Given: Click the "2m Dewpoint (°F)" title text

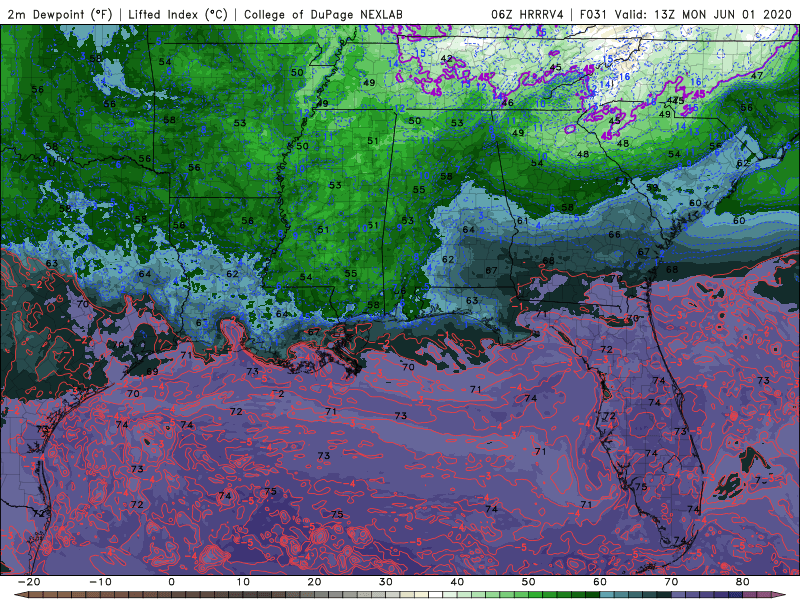Looking at the screenshot, I should (60, 14).
